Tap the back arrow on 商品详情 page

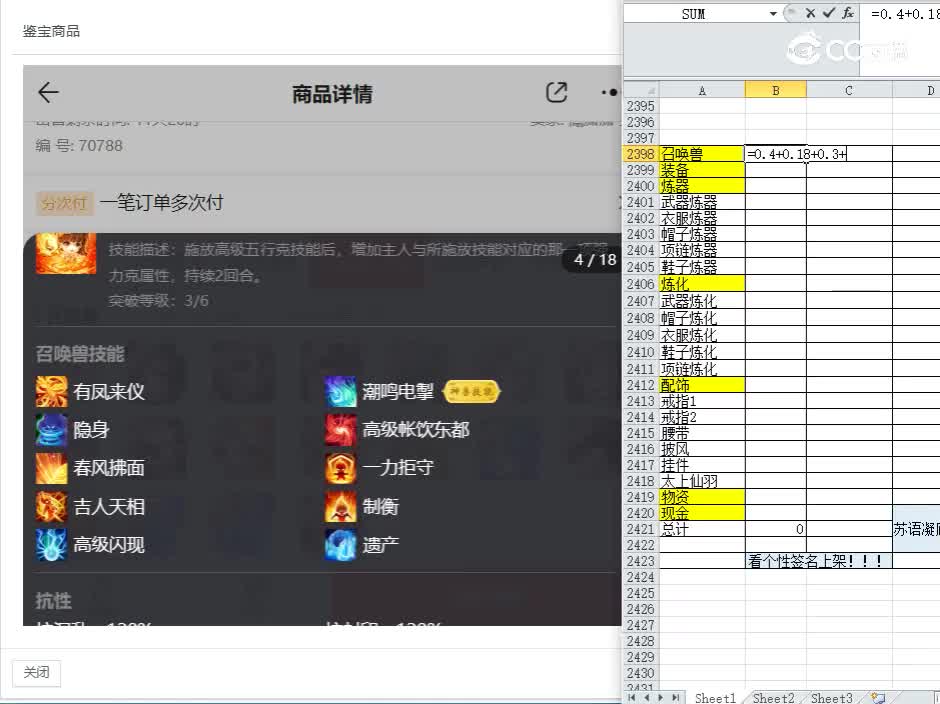click(x=47, y=92)
